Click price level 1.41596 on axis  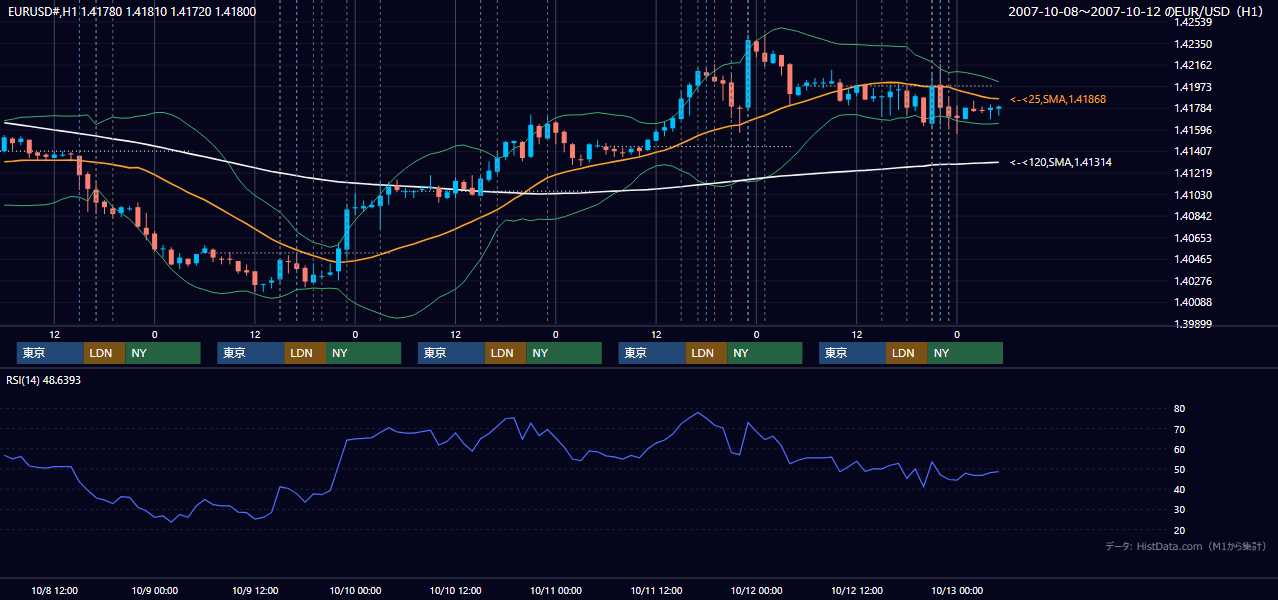pos(1193,130)
